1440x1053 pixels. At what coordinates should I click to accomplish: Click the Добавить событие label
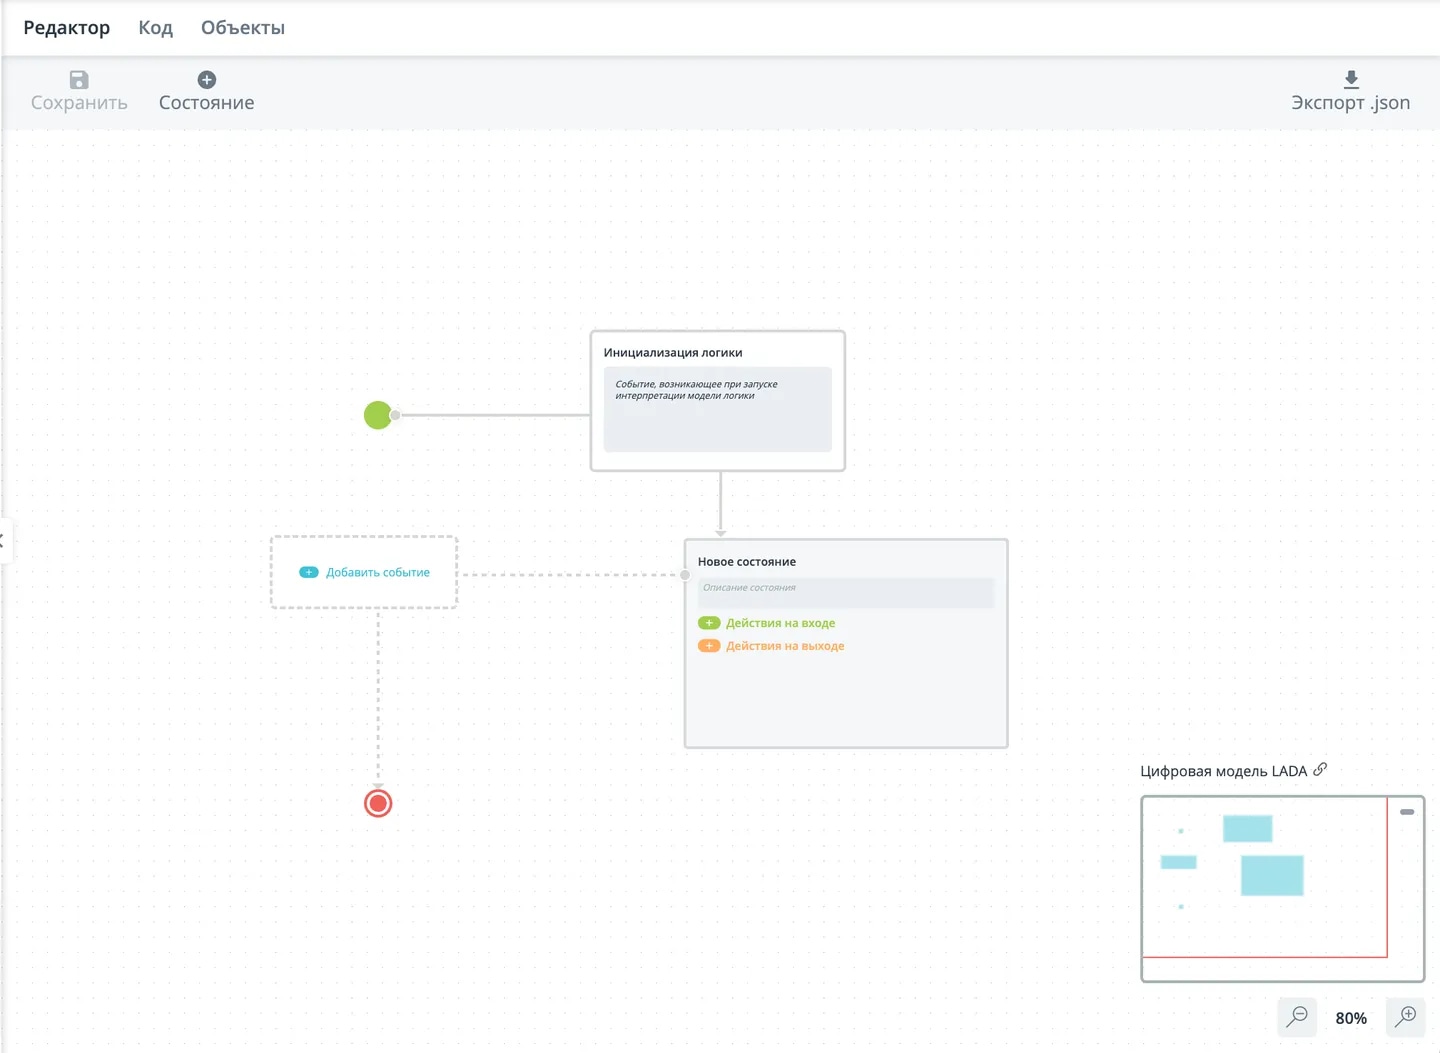click(378, 573)
